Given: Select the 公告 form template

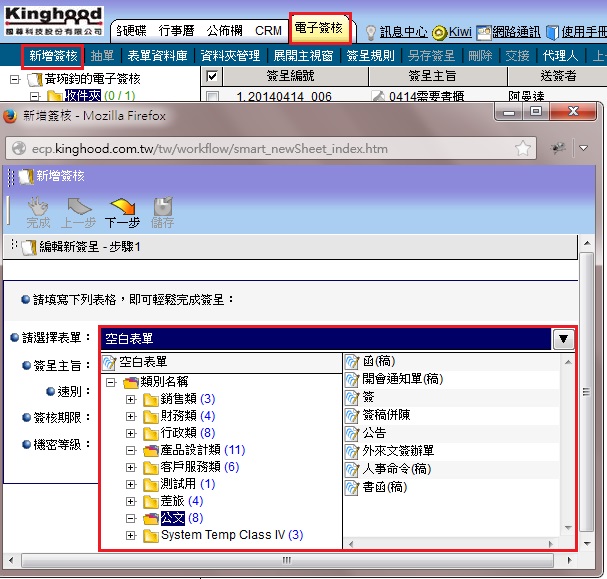Looking at the screenshot, I should [374, 433].
